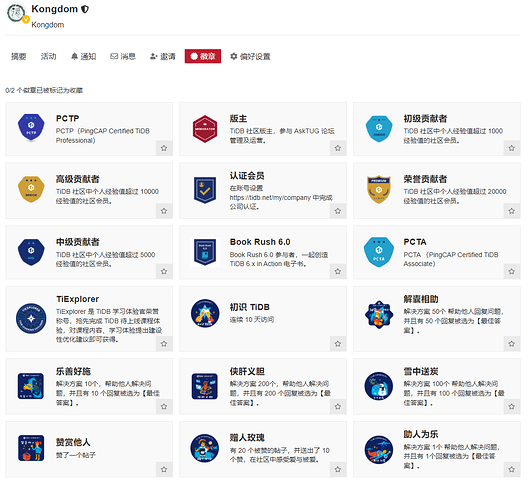The width and height of the screenshot is (531, 500).
Task: Open the 偏好设置 preferences tab
Action: click(x=250, y=56)
